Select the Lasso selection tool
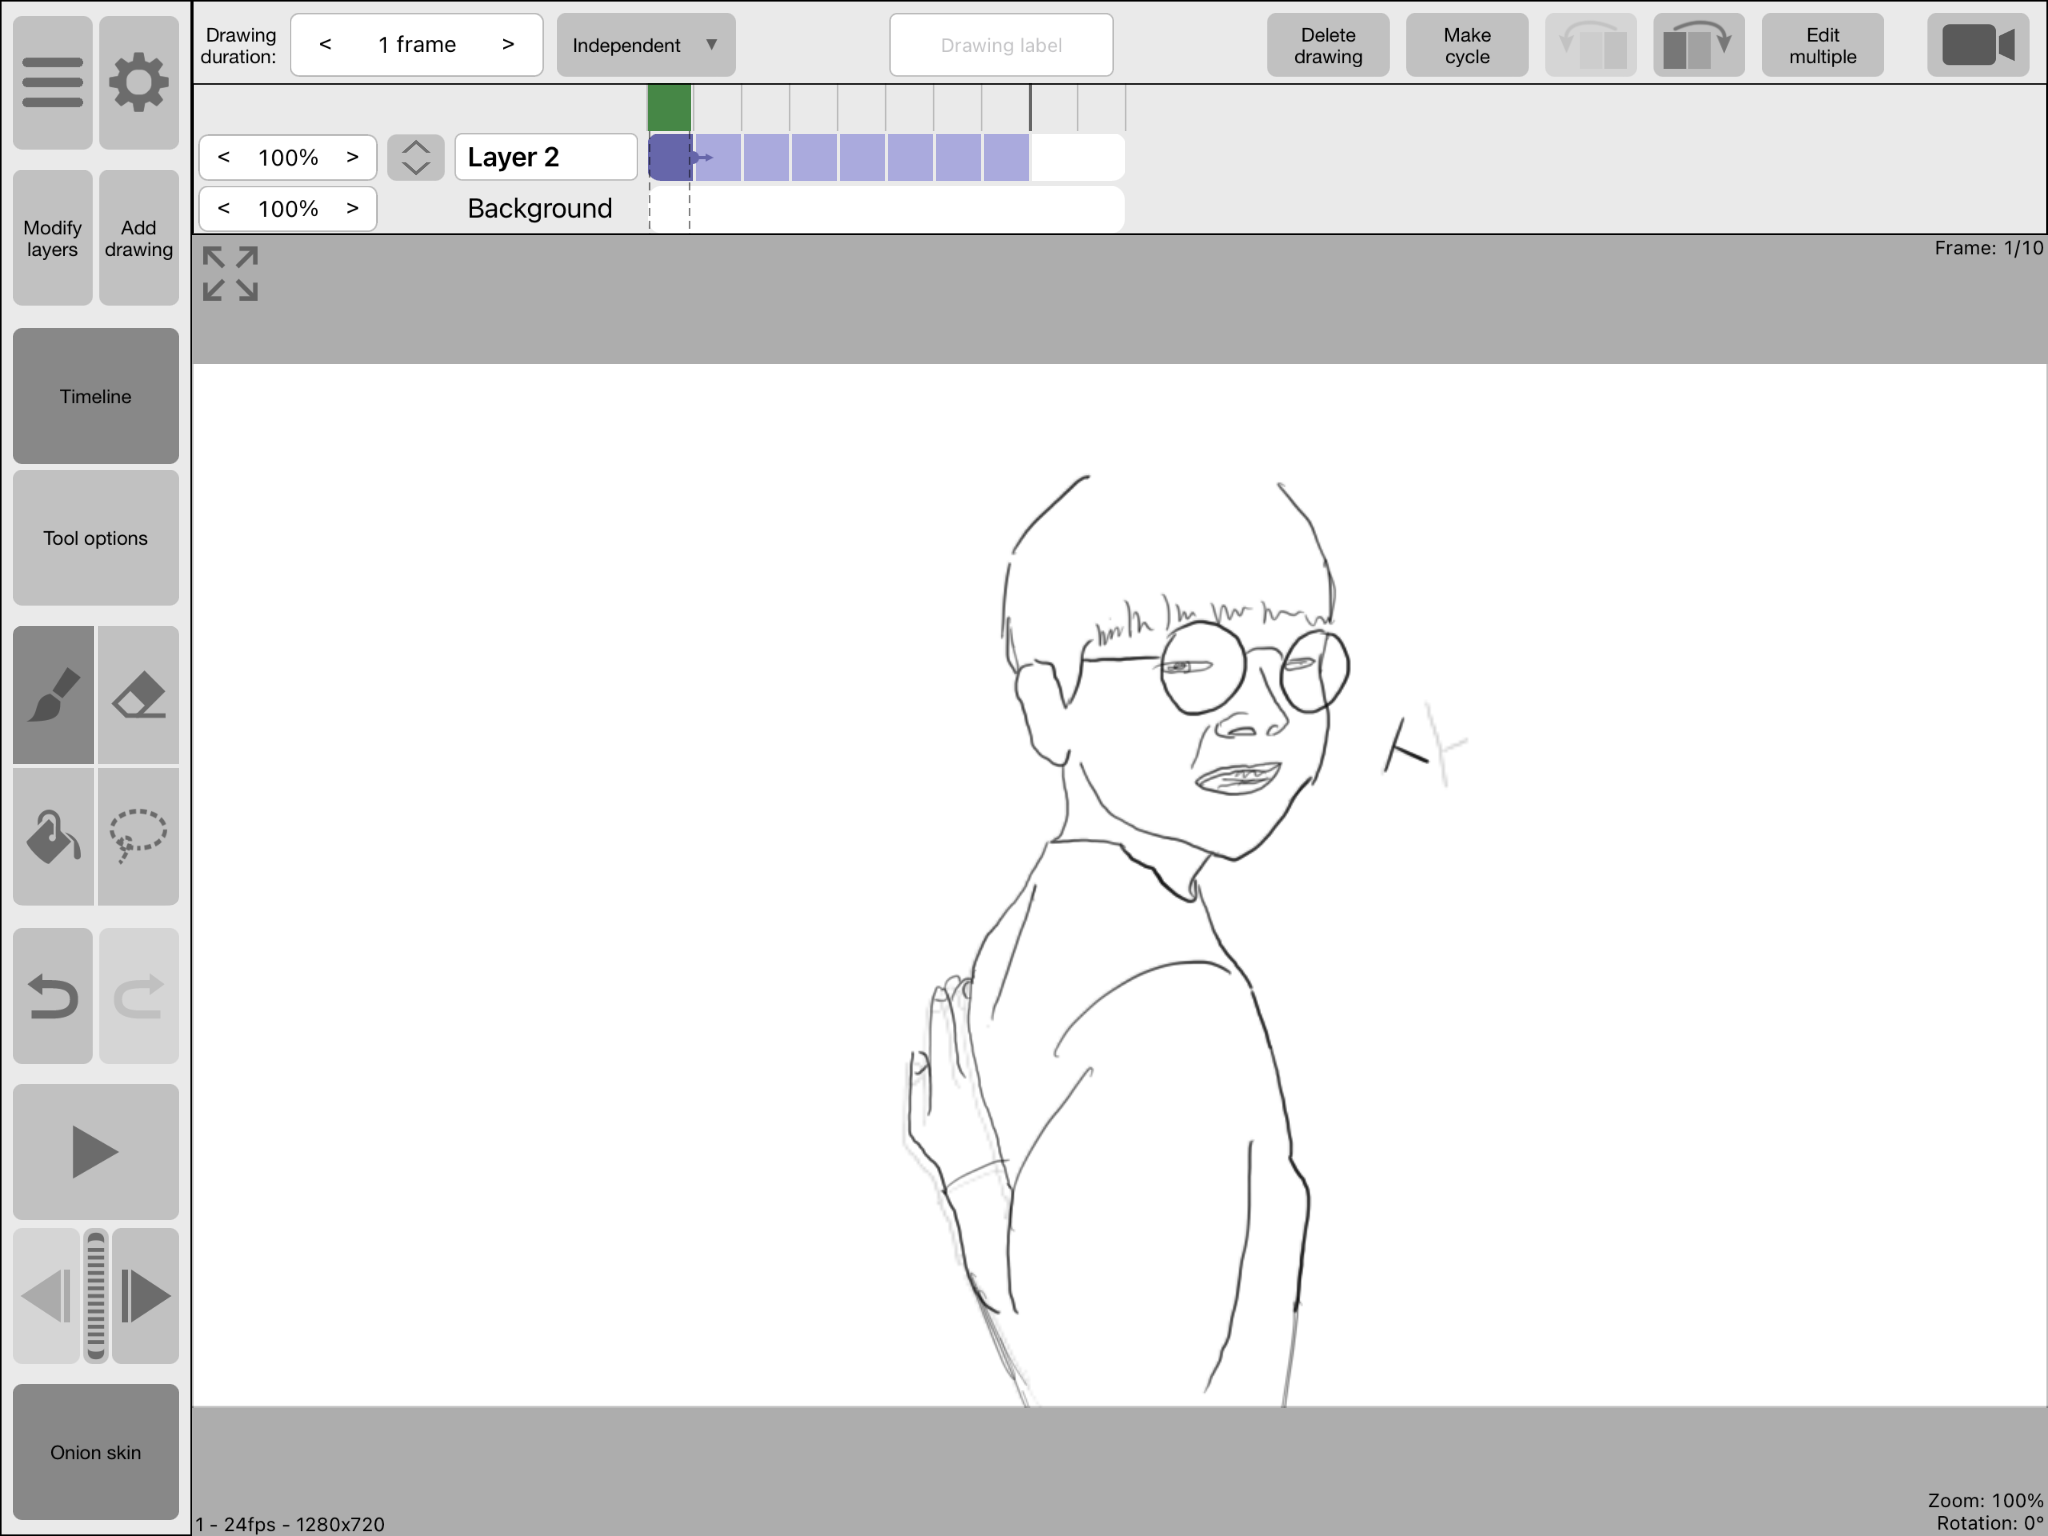2048x1536 pixels. tap(139, 837)
